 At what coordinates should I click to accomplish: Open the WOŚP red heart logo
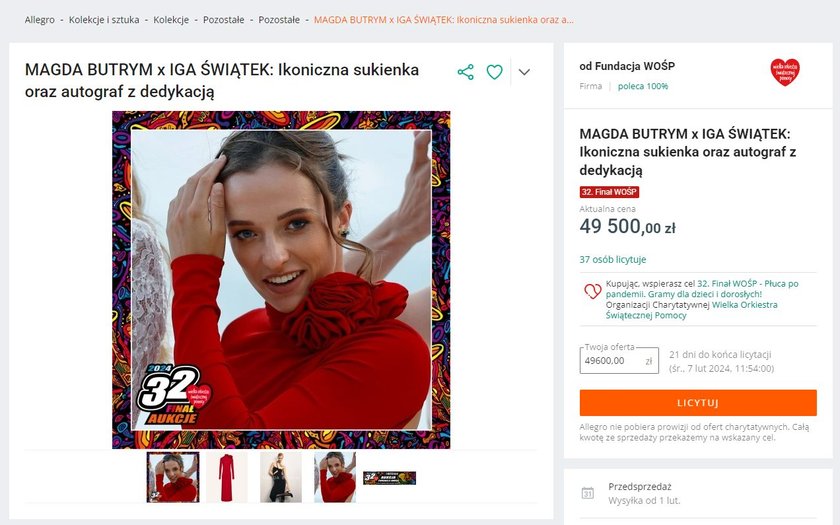[785, 72]
